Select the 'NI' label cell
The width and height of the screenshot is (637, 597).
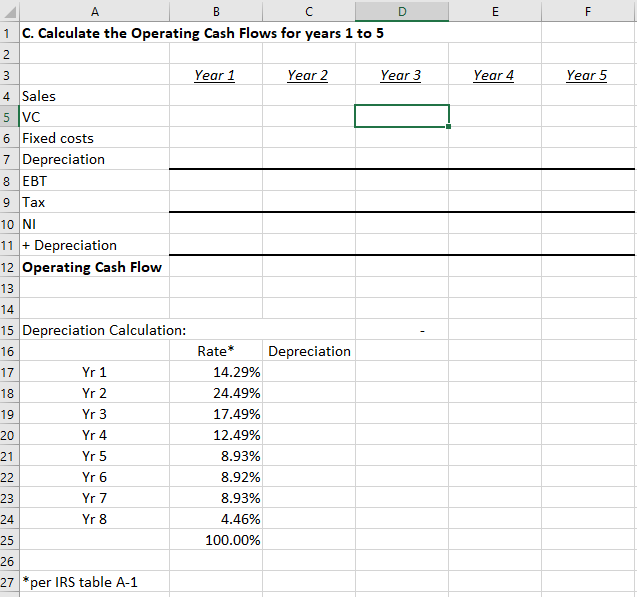(x=94, y=224)
